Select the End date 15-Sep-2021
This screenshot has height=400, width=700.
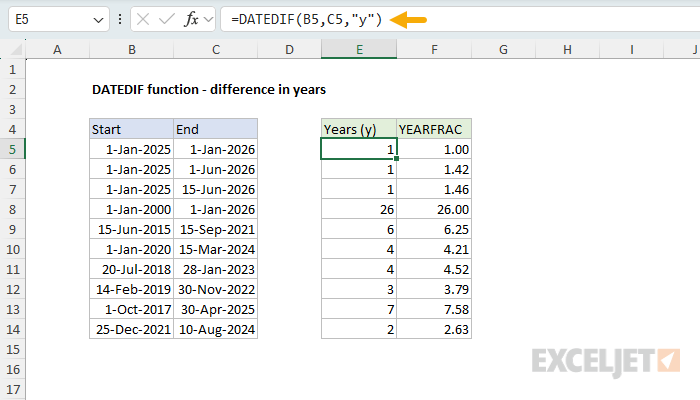click(x=216, y=229)
